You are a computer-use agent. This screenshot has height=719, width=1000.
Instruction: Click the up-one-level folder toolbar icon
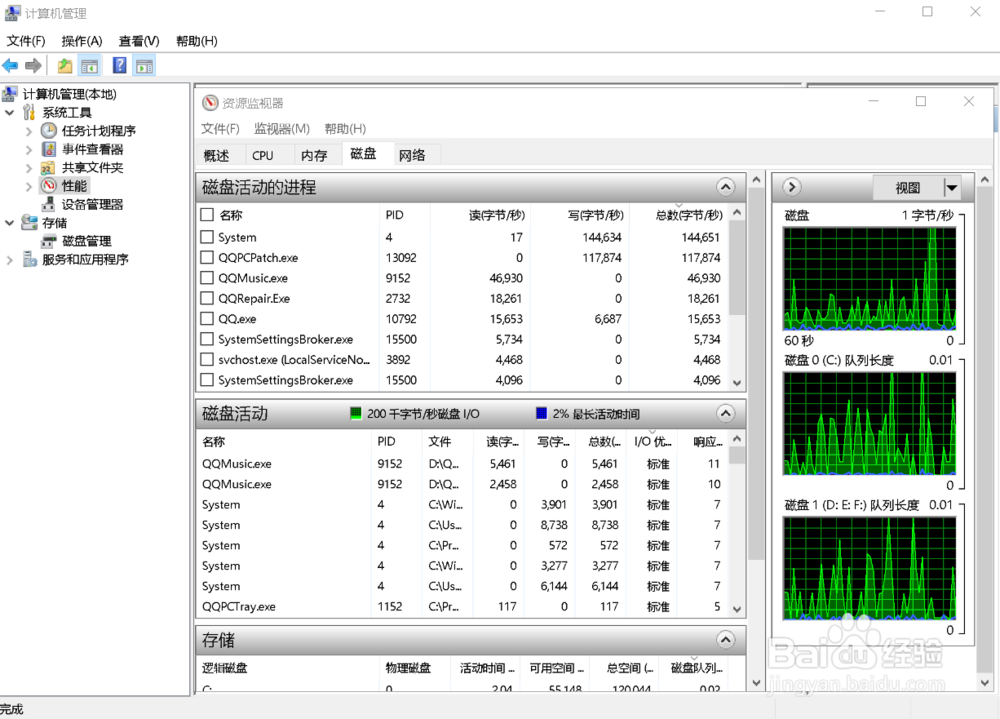(64, 65)
